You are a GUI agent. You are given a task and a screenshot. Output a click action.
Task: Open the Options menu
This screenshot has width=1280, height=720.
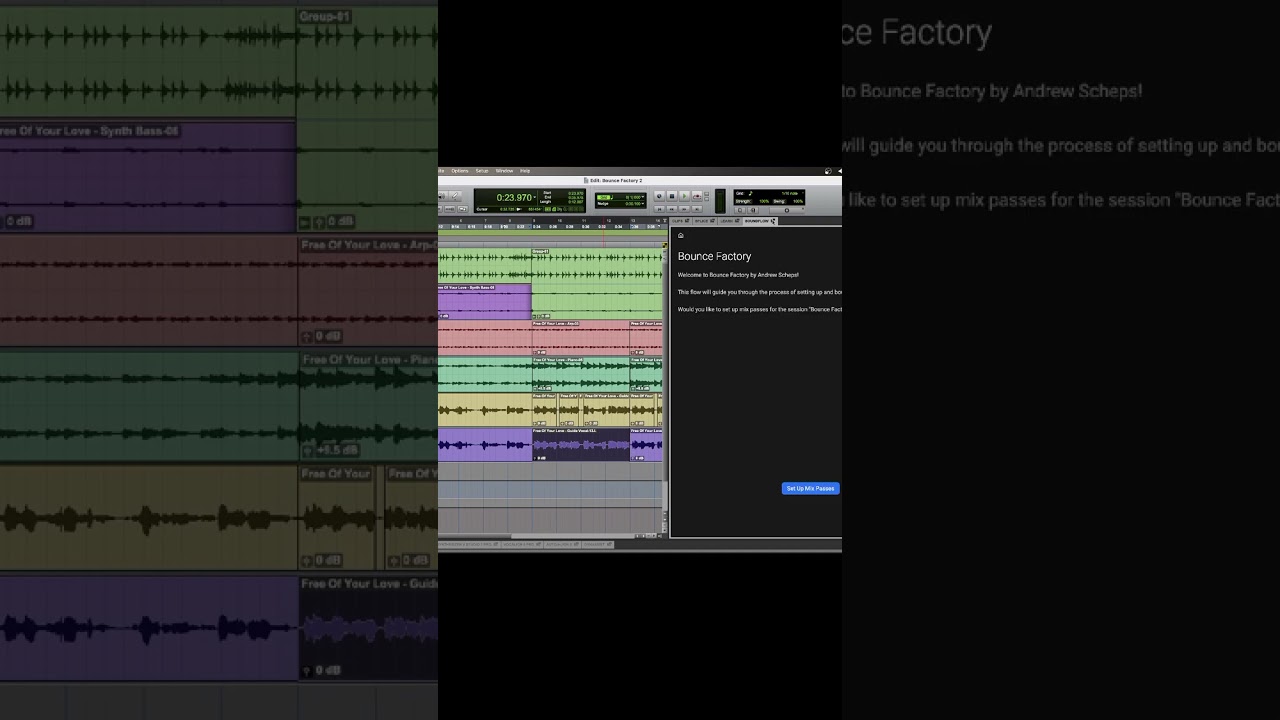460,171
